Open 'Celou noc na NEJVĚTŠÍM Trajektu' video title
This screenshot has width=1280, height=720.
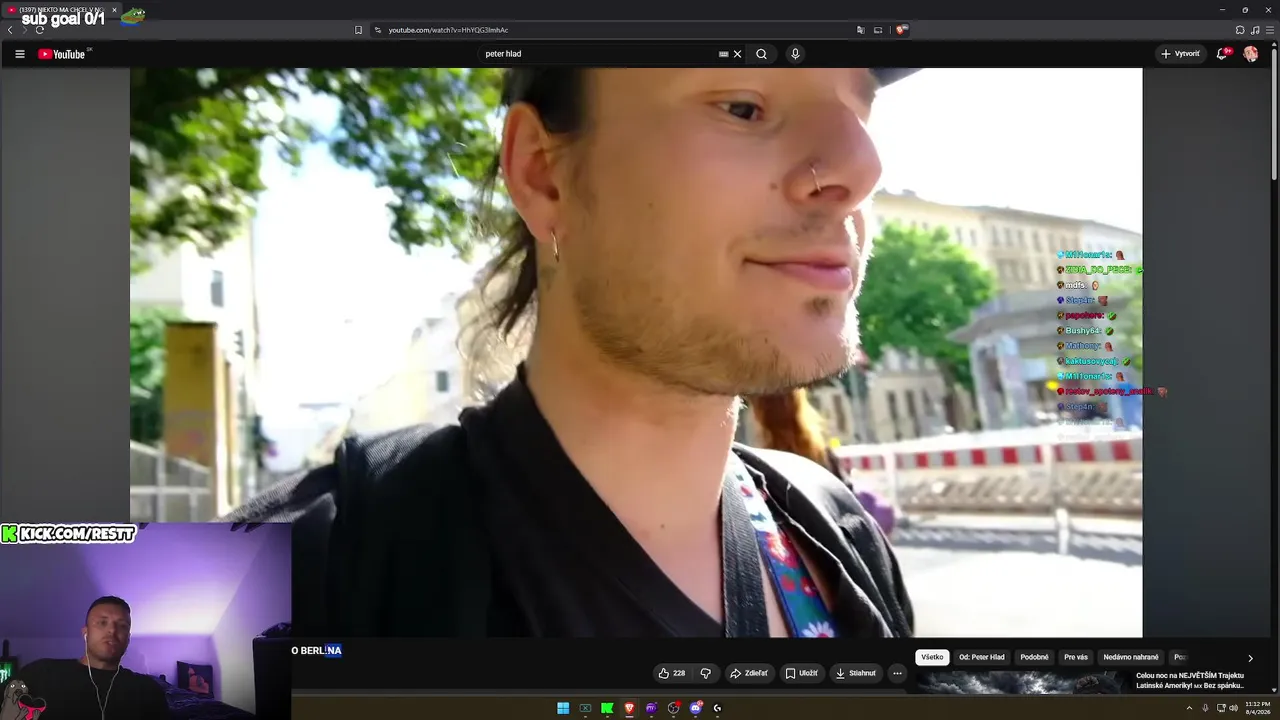(1190, 680)
